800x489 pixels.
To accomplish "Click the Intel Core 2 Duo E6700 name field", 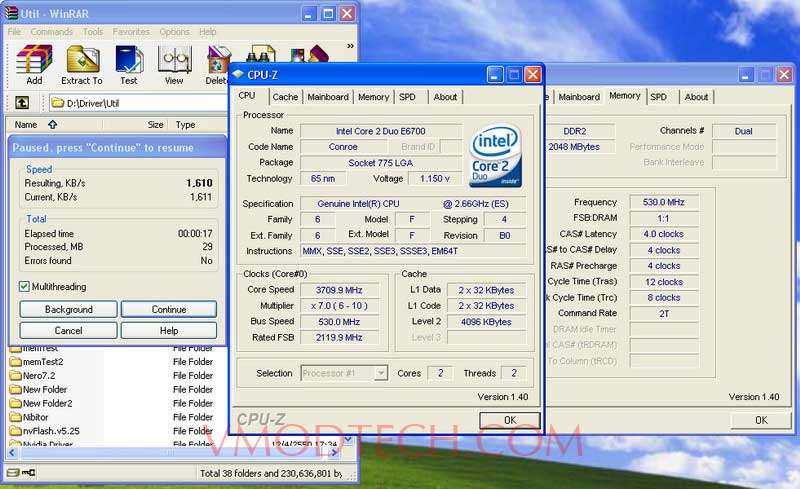I will coord(381,131).
